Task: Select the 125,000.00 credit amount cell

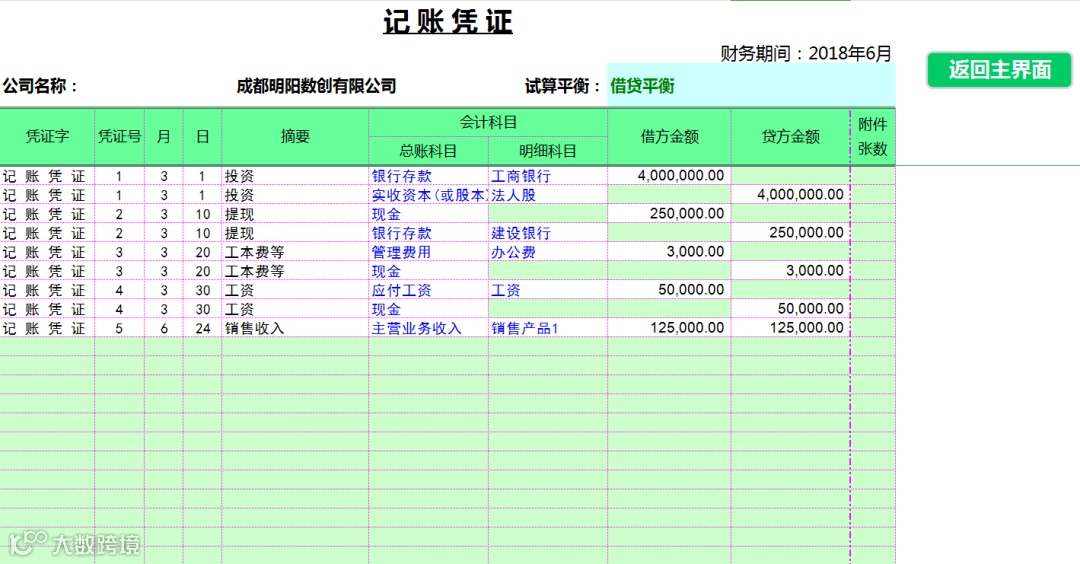Action: [791, 328]
